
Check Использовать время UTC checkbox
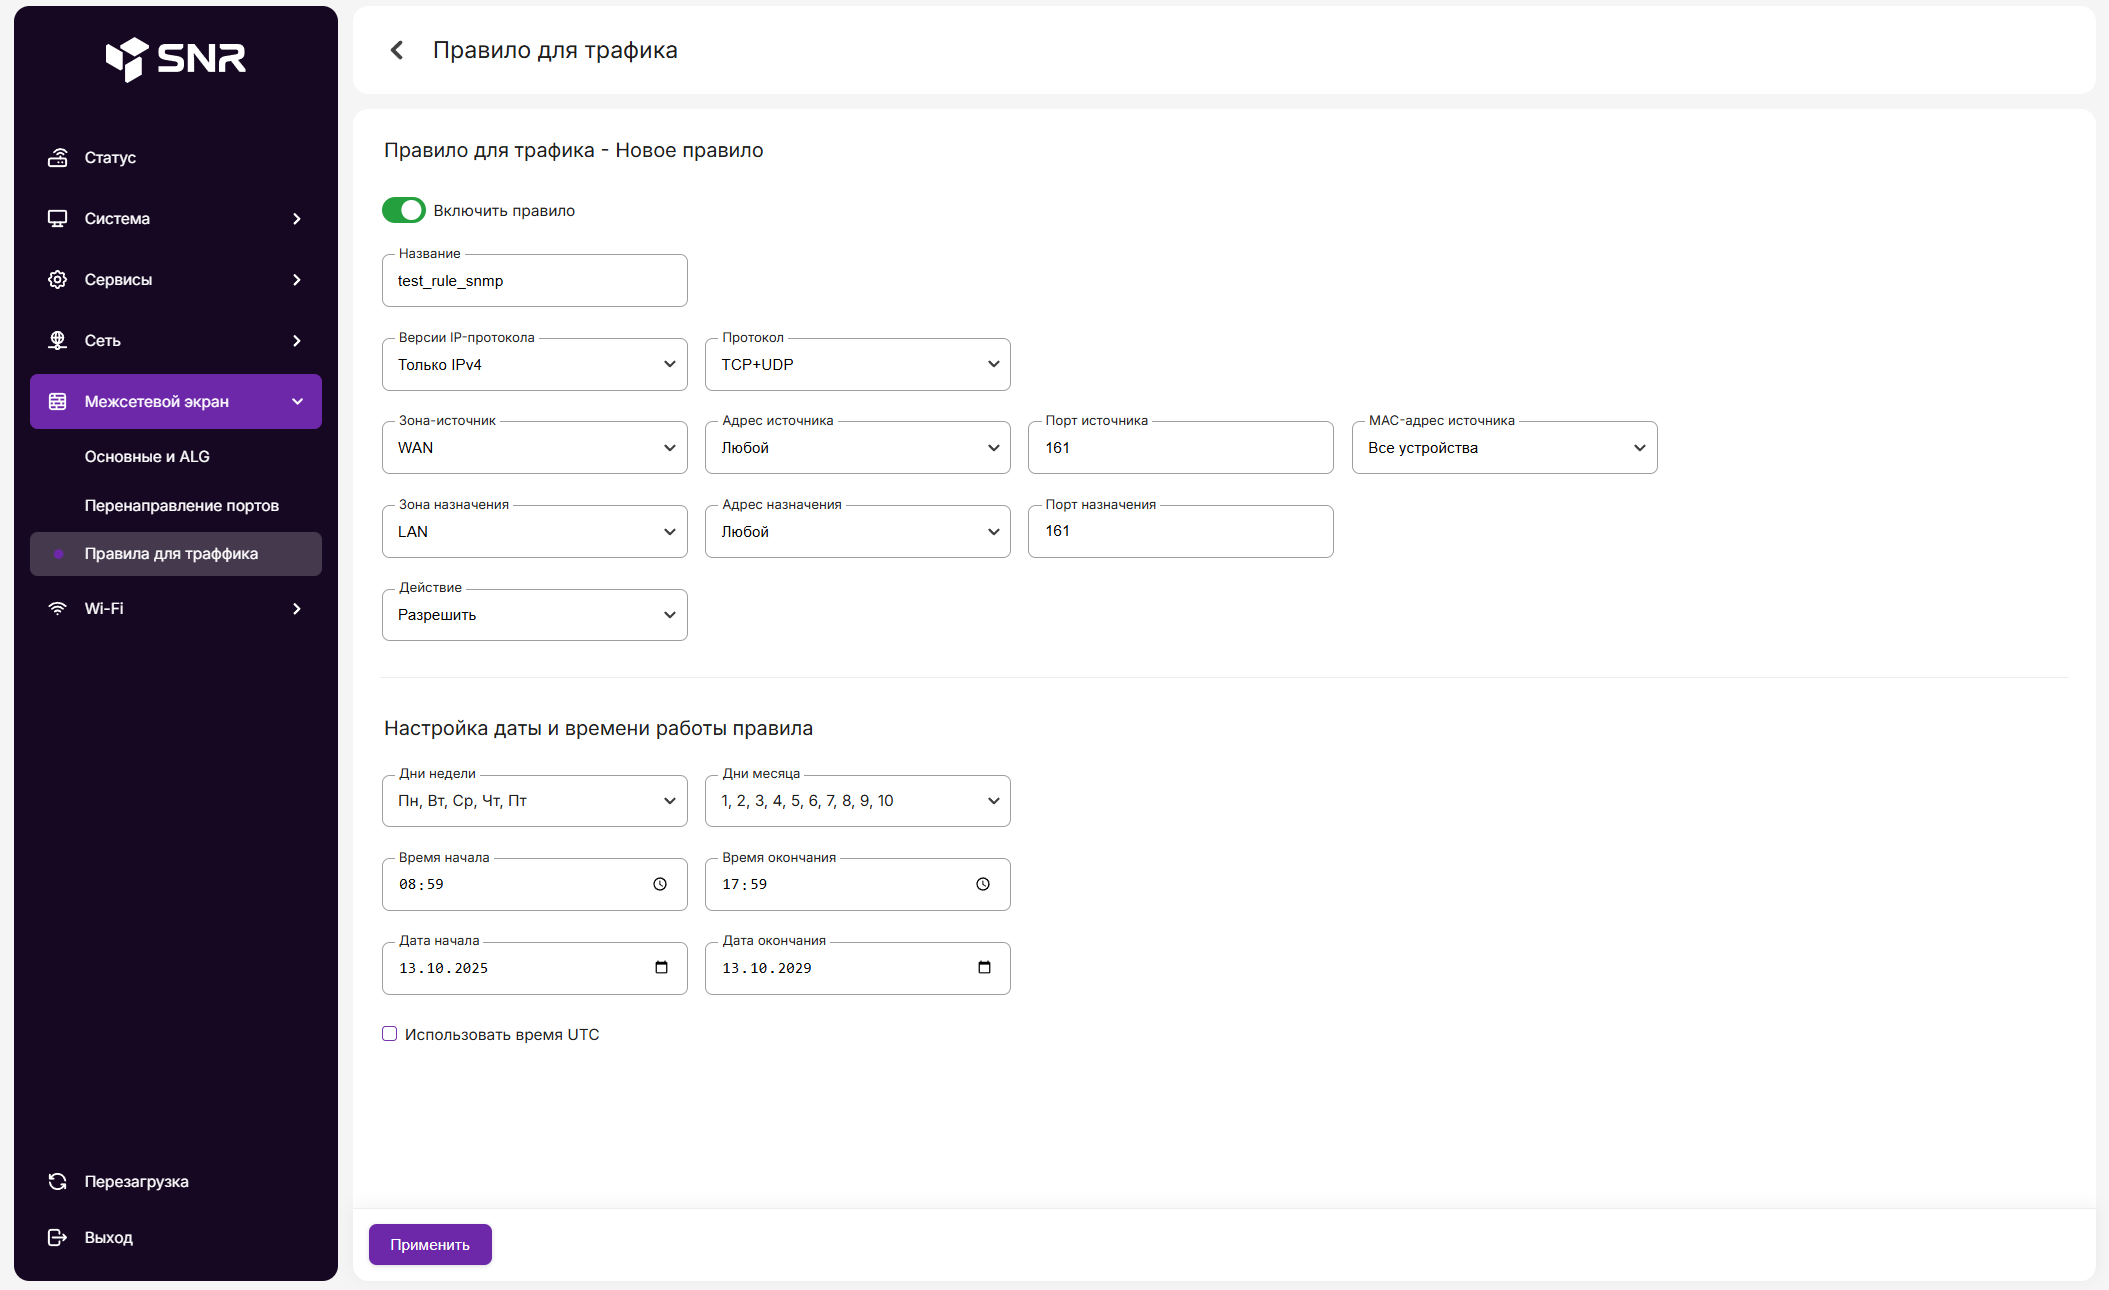coord(390,1034)
